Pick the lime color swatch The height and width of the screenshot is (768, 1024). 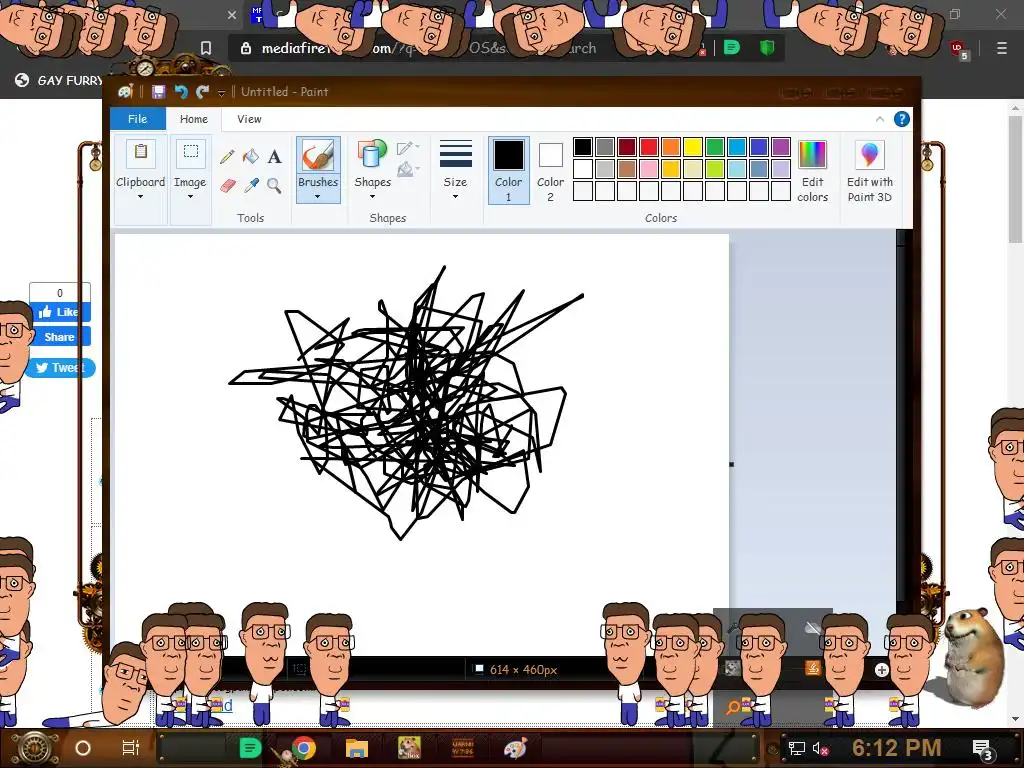click(714, 169)
